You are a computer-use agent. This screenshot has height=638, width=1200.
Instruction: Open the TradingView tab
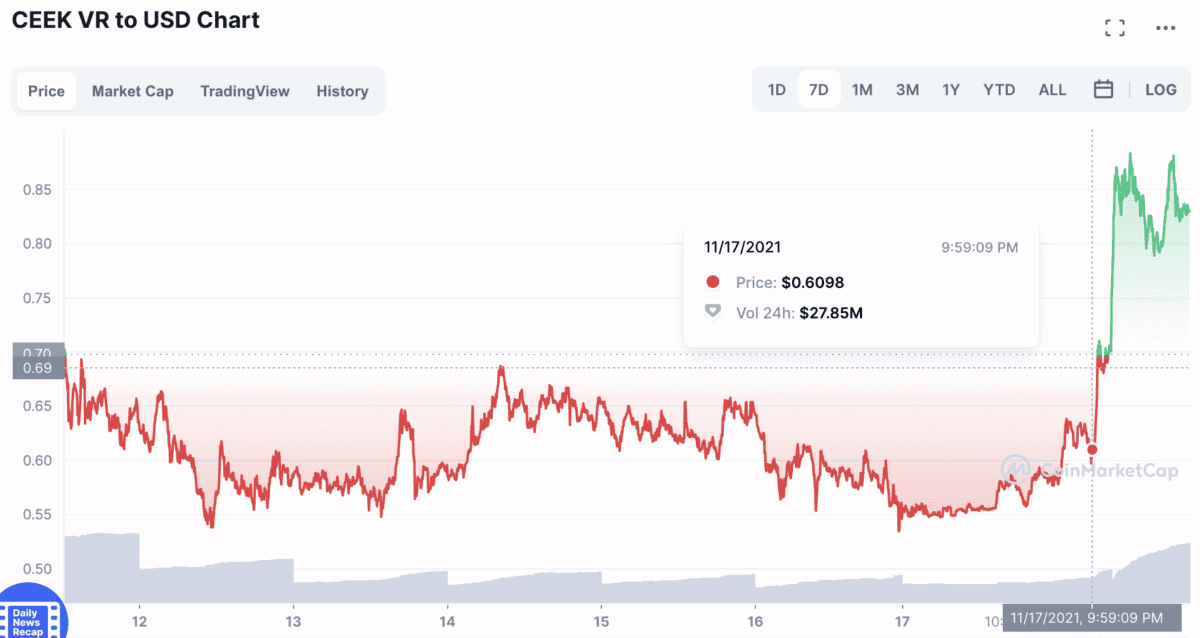tap(245, 91)
